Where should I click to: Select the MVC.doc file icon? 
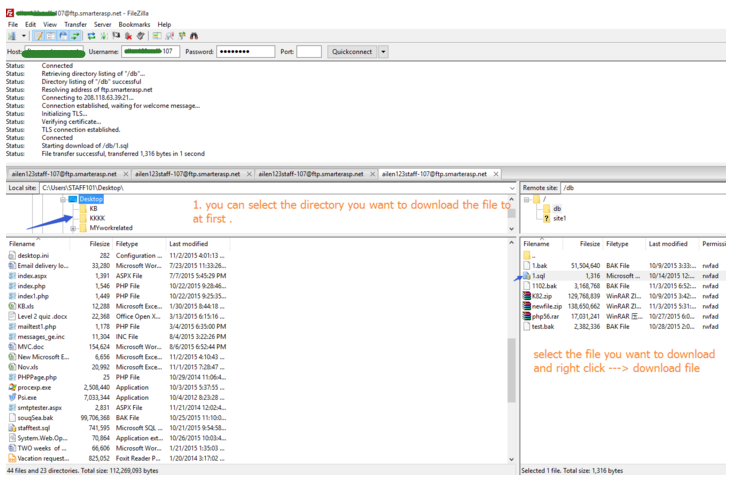[x=12, y=347]
